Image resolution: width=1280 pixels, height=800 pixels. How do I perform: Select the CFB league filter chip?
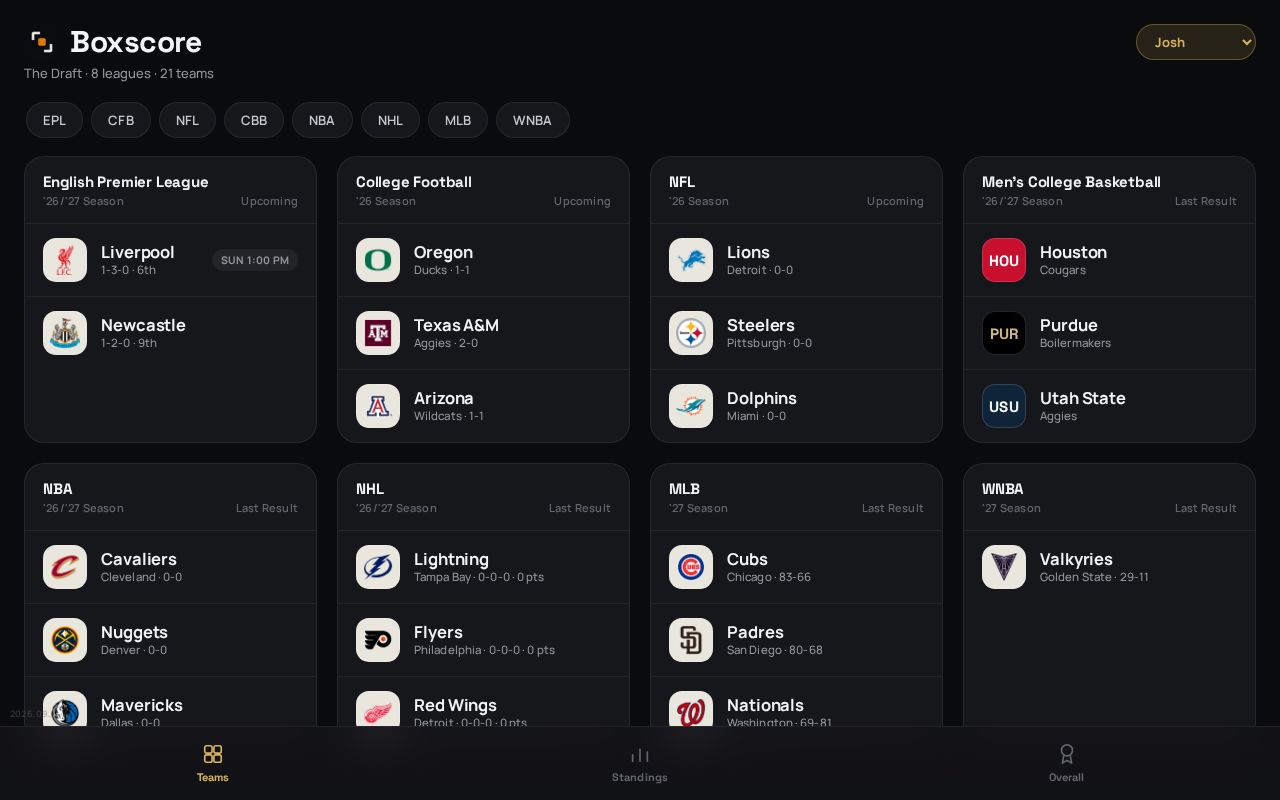pos(121,120)
